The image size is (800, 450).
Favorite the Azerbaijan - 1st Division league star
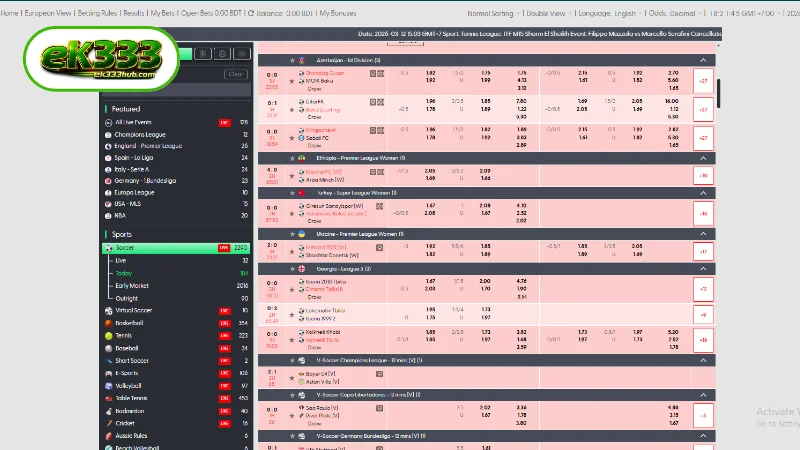click(292, 60)
